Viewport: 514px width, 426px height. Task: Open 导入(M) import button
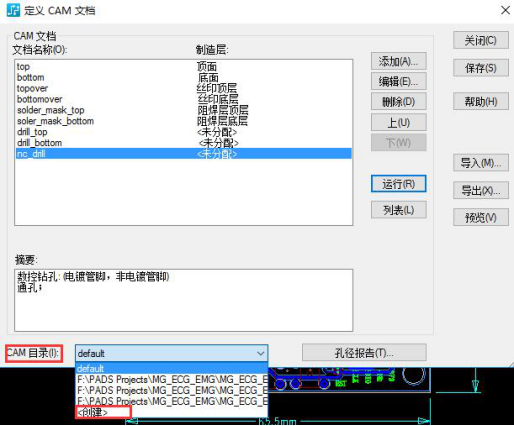coord(481,163)
